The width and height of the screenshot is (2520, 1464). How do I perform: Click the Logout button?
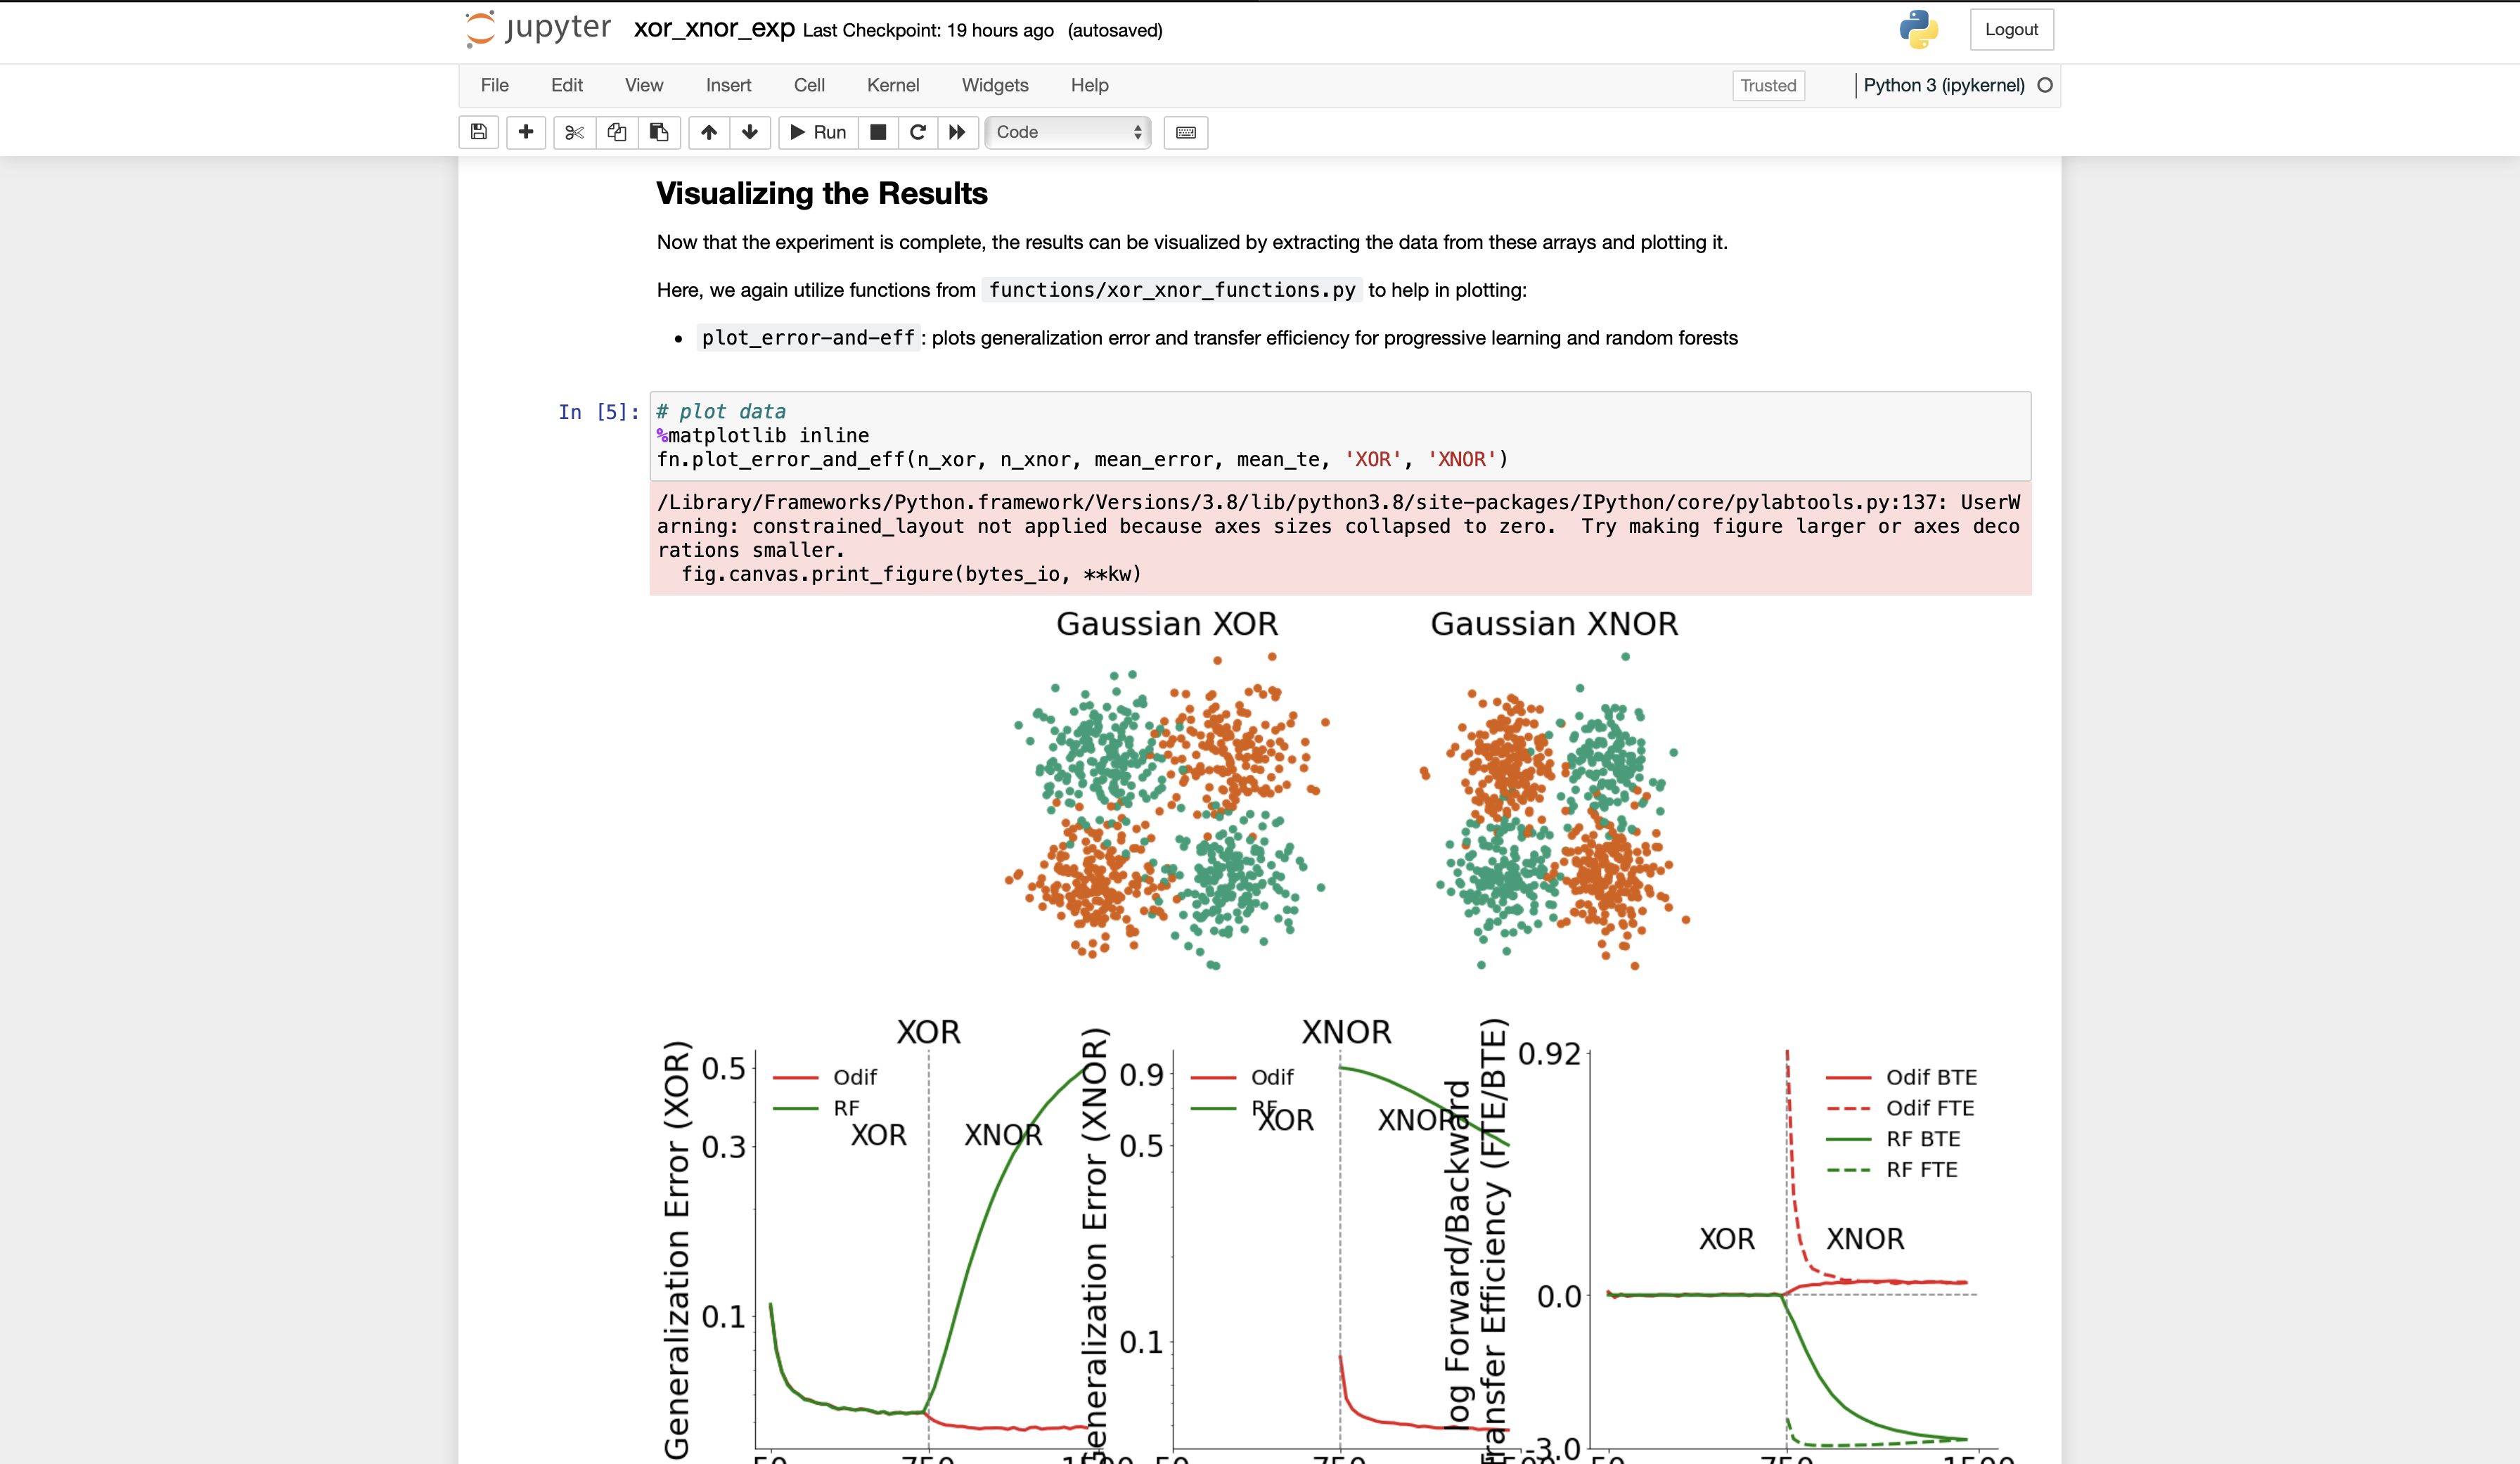pyautogui.click(x=2011, y=29)
